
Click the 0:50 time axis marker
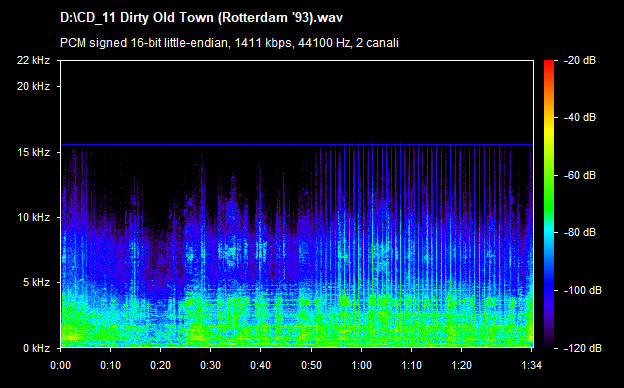click(x=311, y=365)
